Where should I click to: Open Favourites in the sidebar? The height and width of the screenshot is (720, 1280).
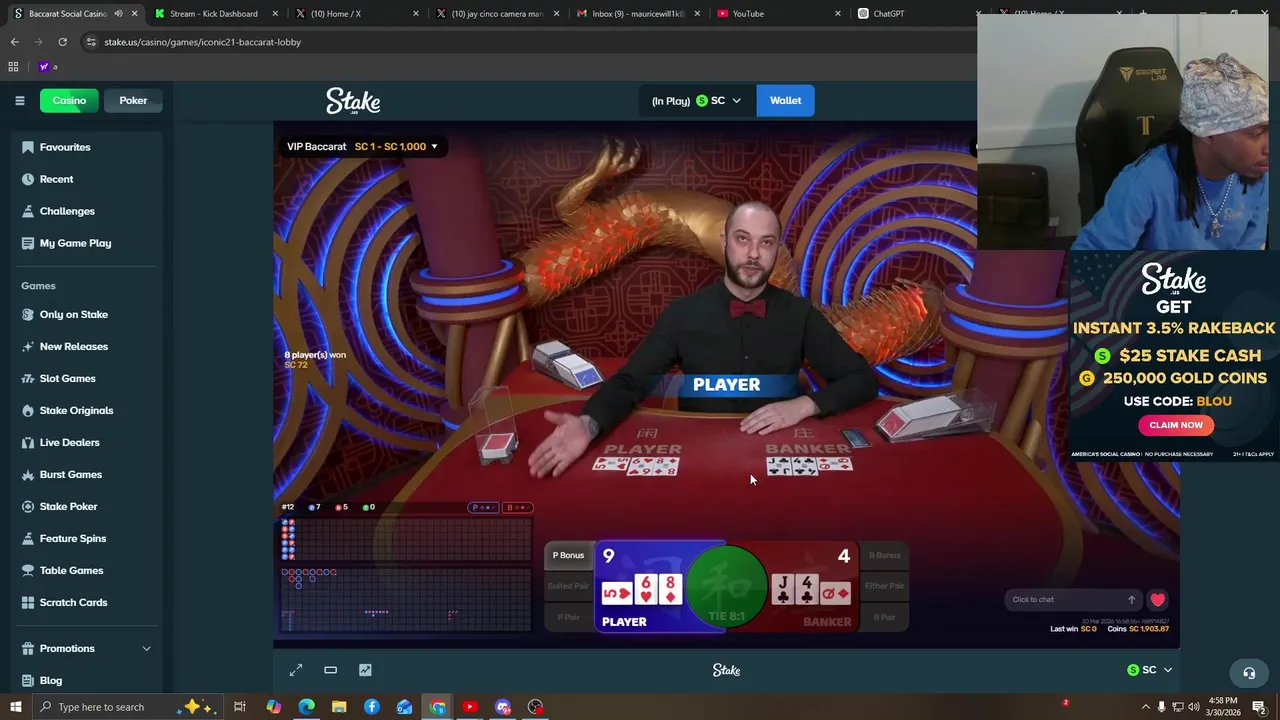click(65, 147)
